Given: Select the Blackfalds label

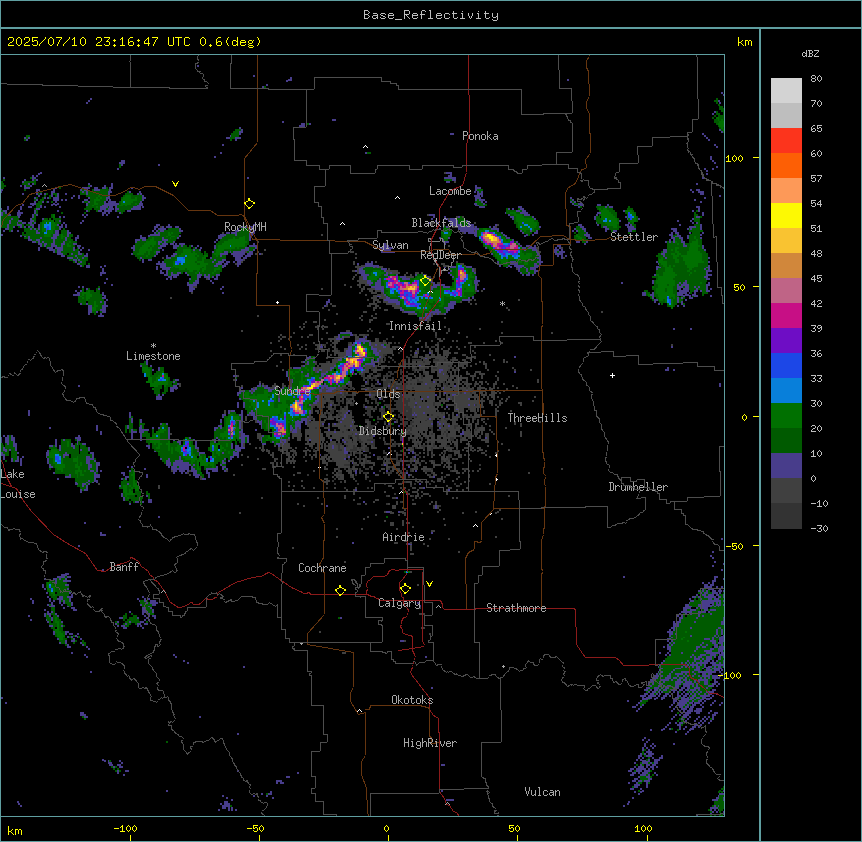Looking at the screenshot, I should click(x=441, y=223).
